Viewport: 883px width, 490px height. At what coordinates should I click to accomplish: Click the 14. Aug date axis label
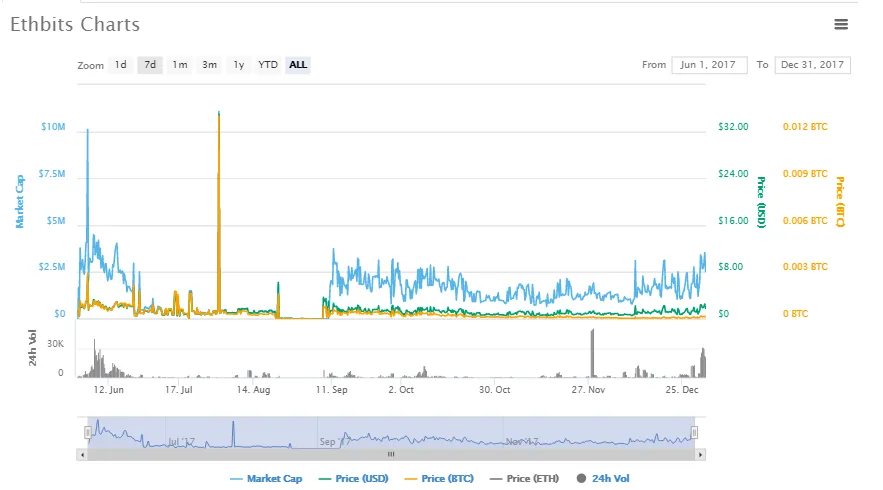tap(253, 390)
